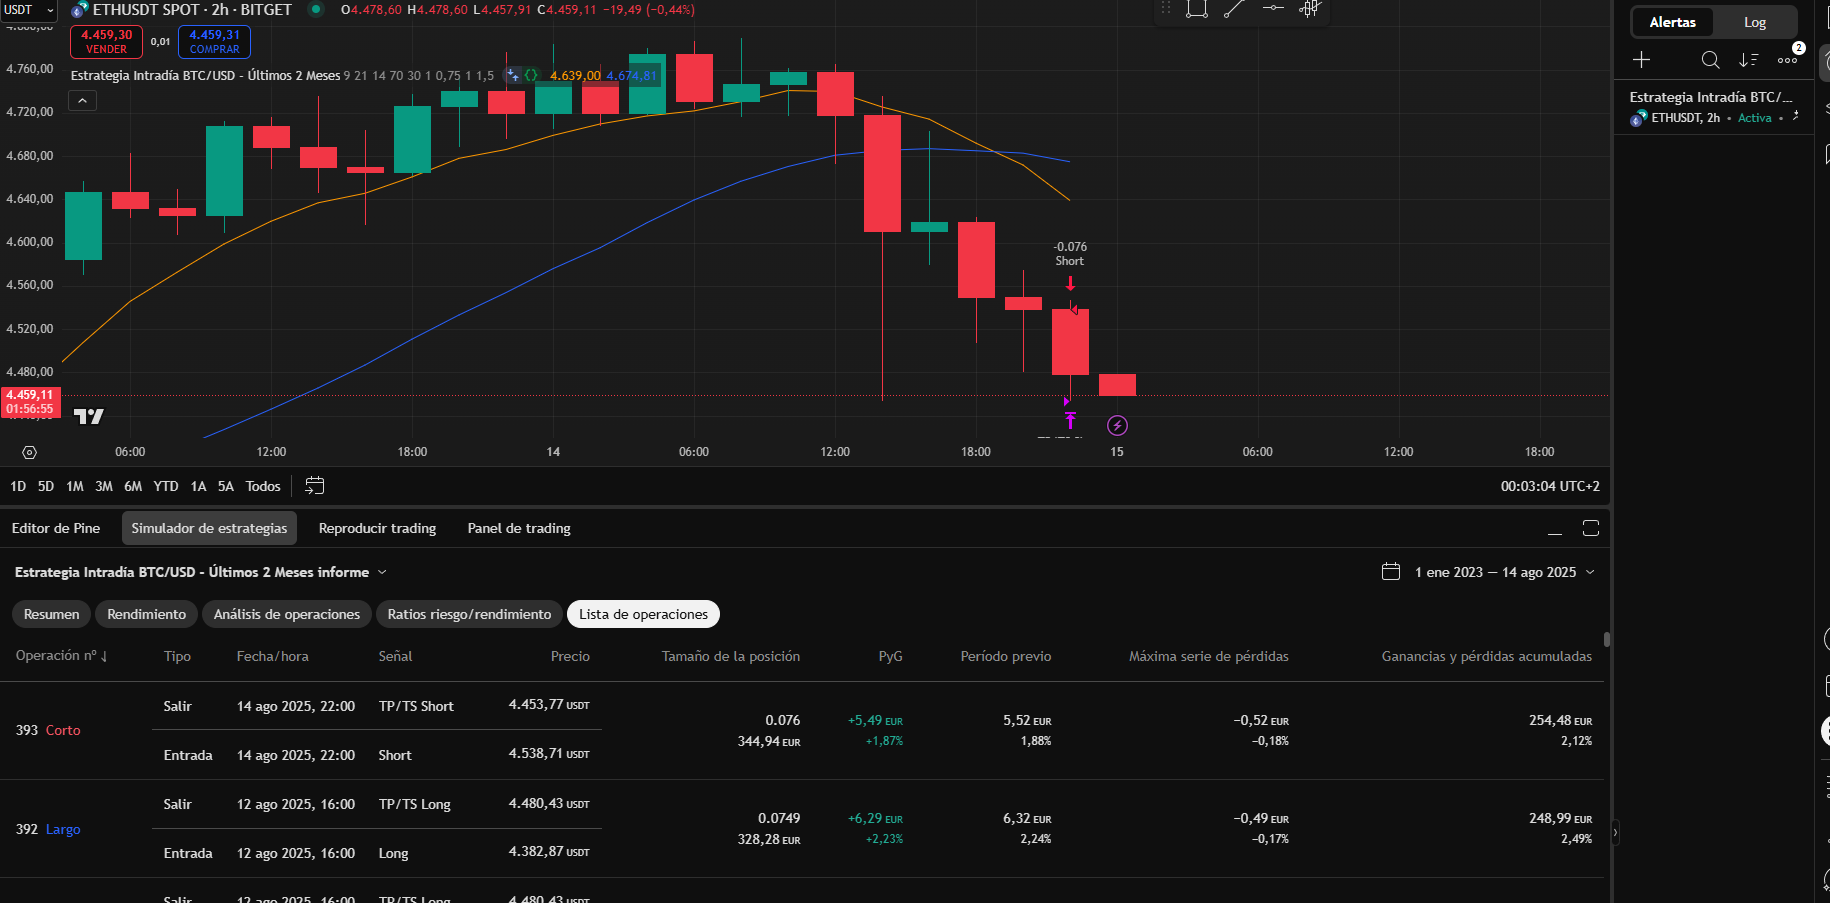Click the search alerts magnifier icon
The width and height of the screenshot is (1830, 903).
click(x=1710, y=60)
